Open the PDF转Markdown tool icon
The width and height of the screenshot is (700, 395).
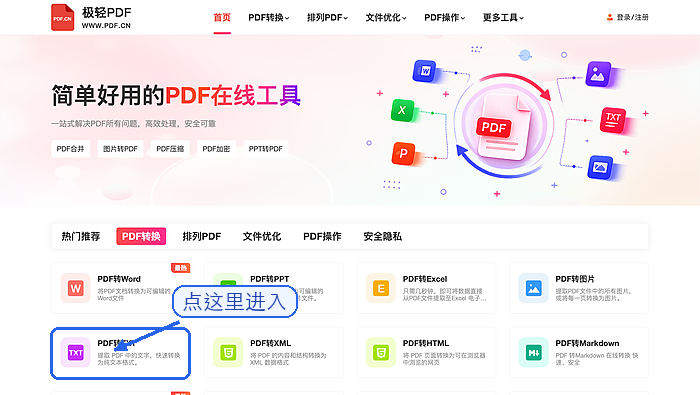[533, 353]
